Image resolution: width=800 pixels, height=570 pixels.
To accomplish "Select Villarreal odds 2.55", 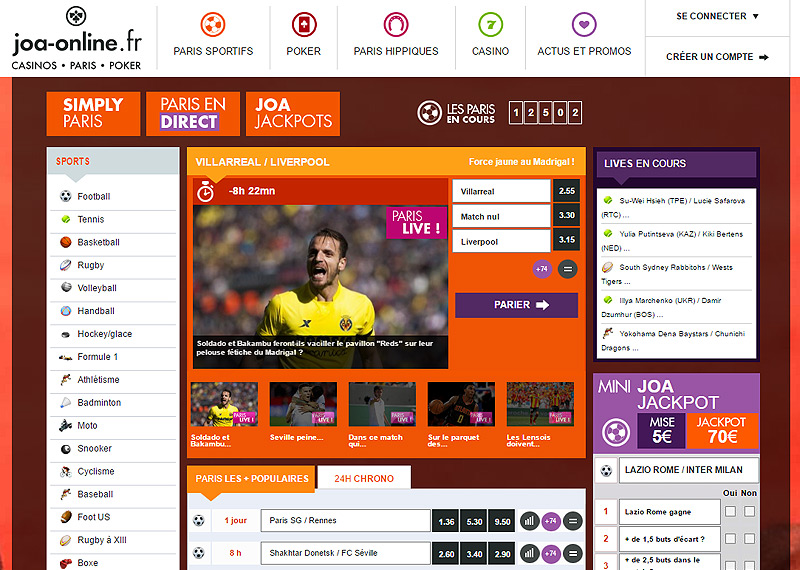I will (x=566, y=191).
